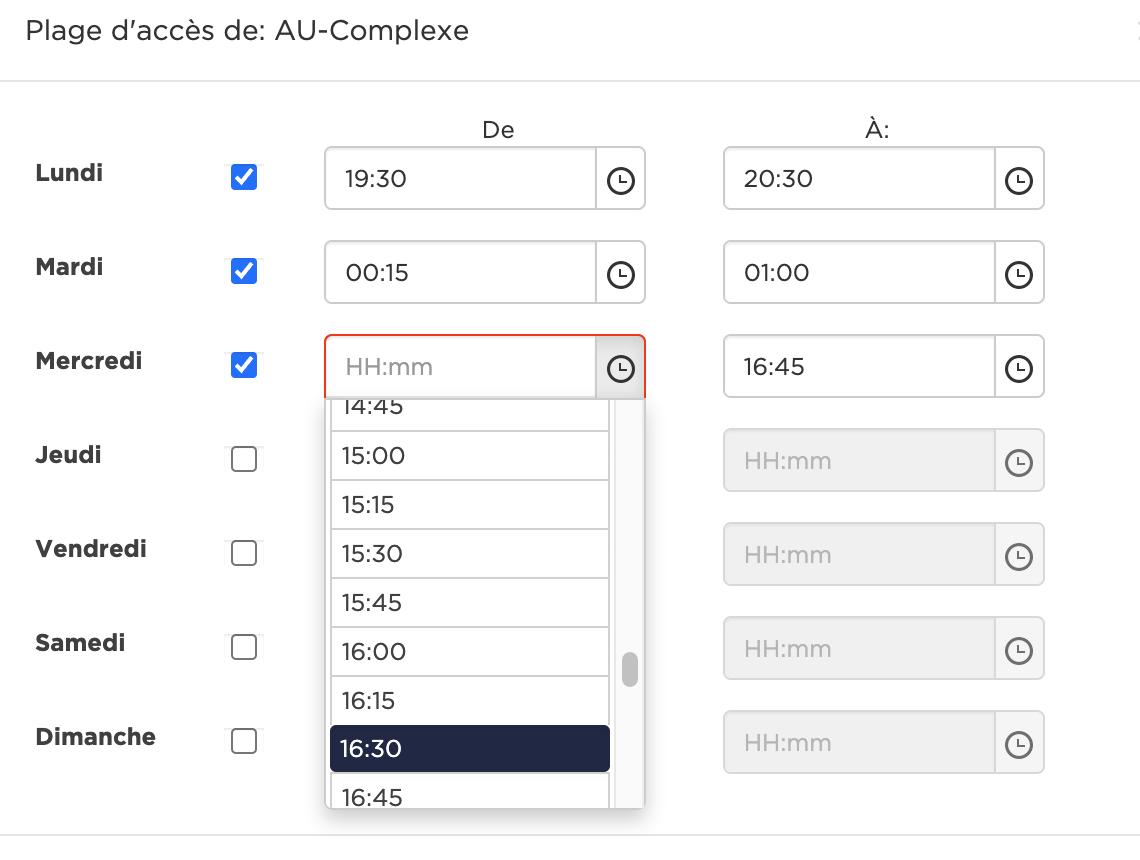Open clock picker for Lundi end time

[x=1019, y=180]
